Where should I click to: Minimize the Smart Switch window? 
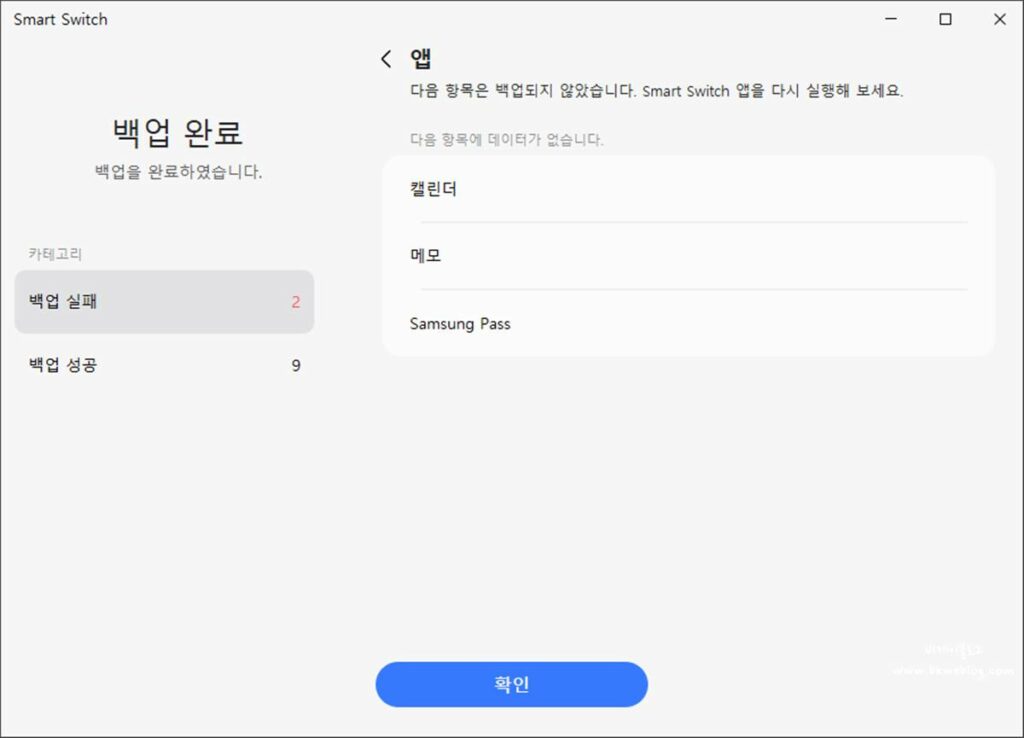pyautogui.click(x=891, y=19)
